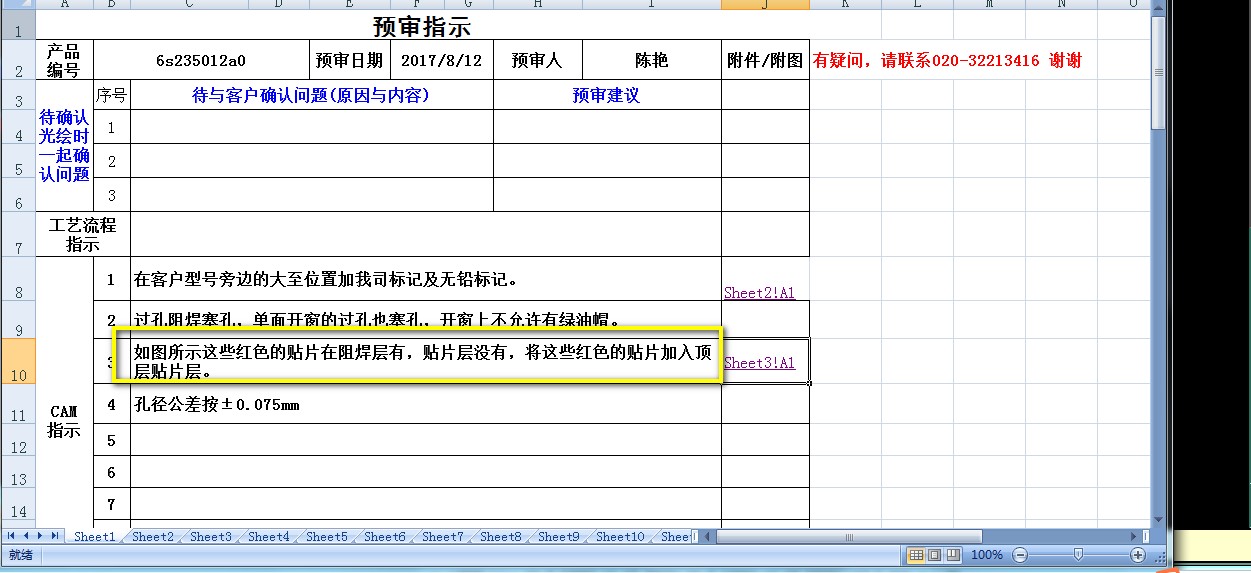This screenshot has height=573, width=1251.
Task: Switch to Normal view icon
Action: [x=916, y=554]
